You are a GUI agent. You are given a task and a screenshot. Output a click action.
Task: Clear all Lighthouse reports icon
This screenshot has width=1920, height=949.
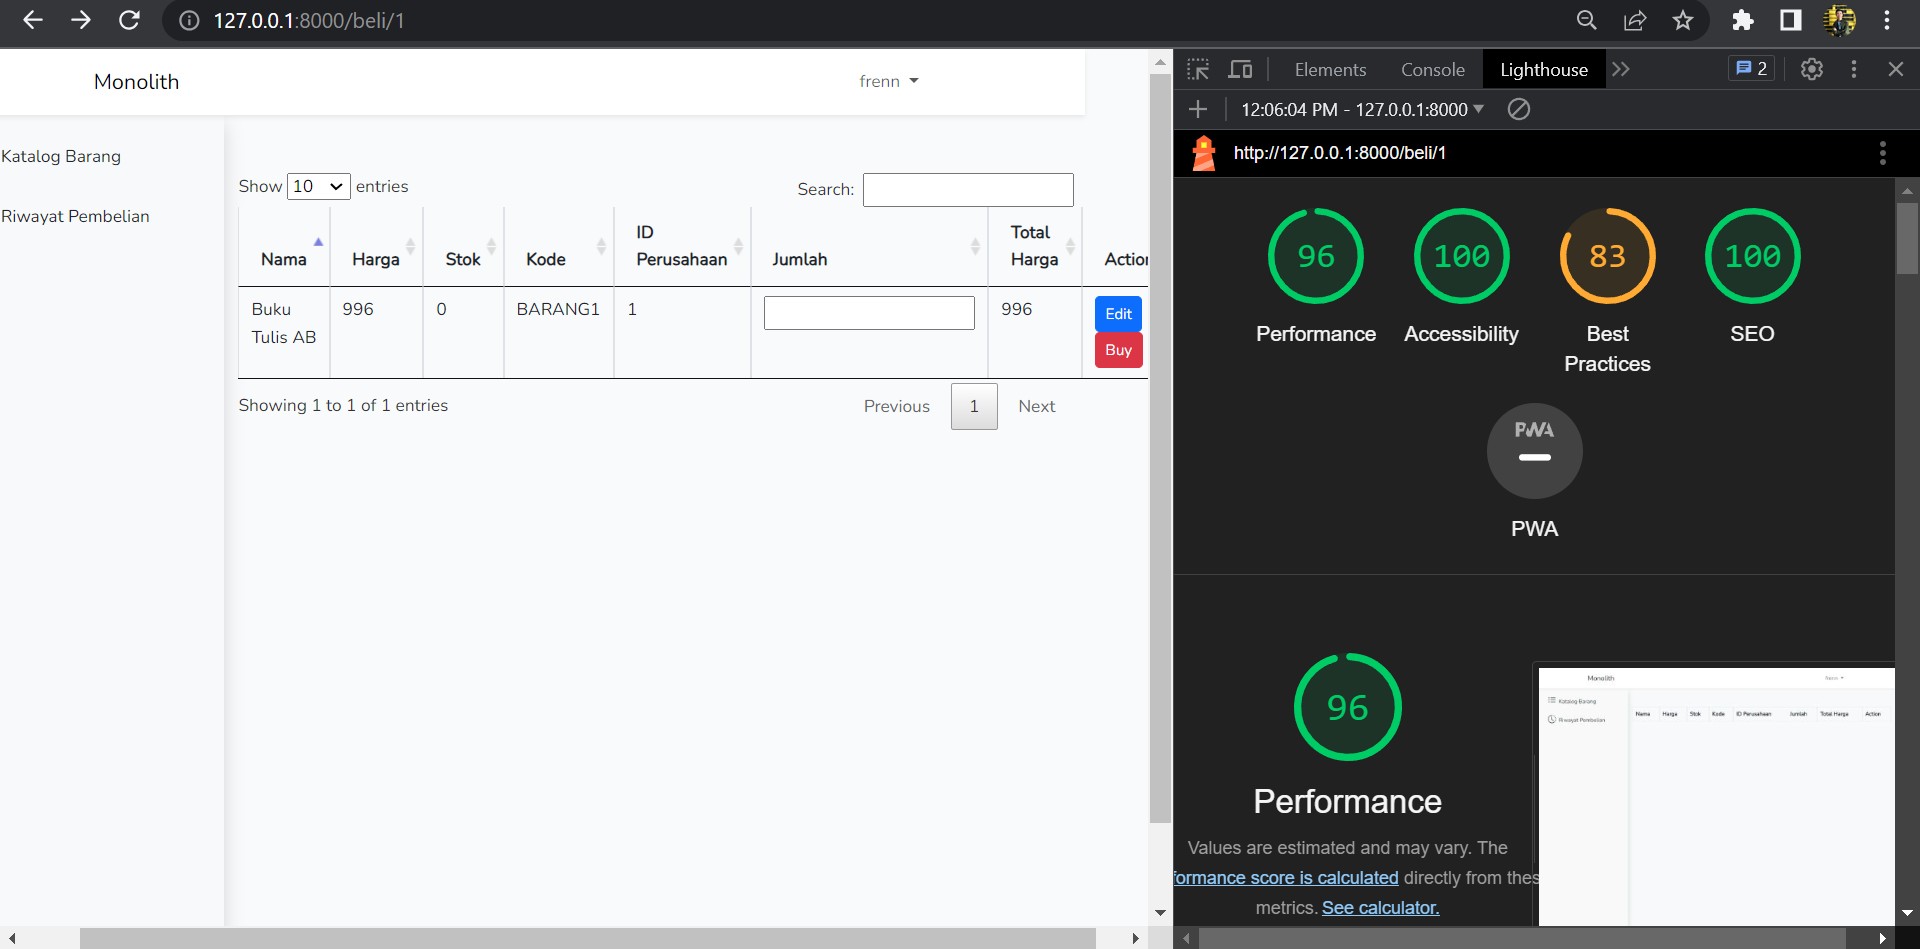(x=1518, y=109)
